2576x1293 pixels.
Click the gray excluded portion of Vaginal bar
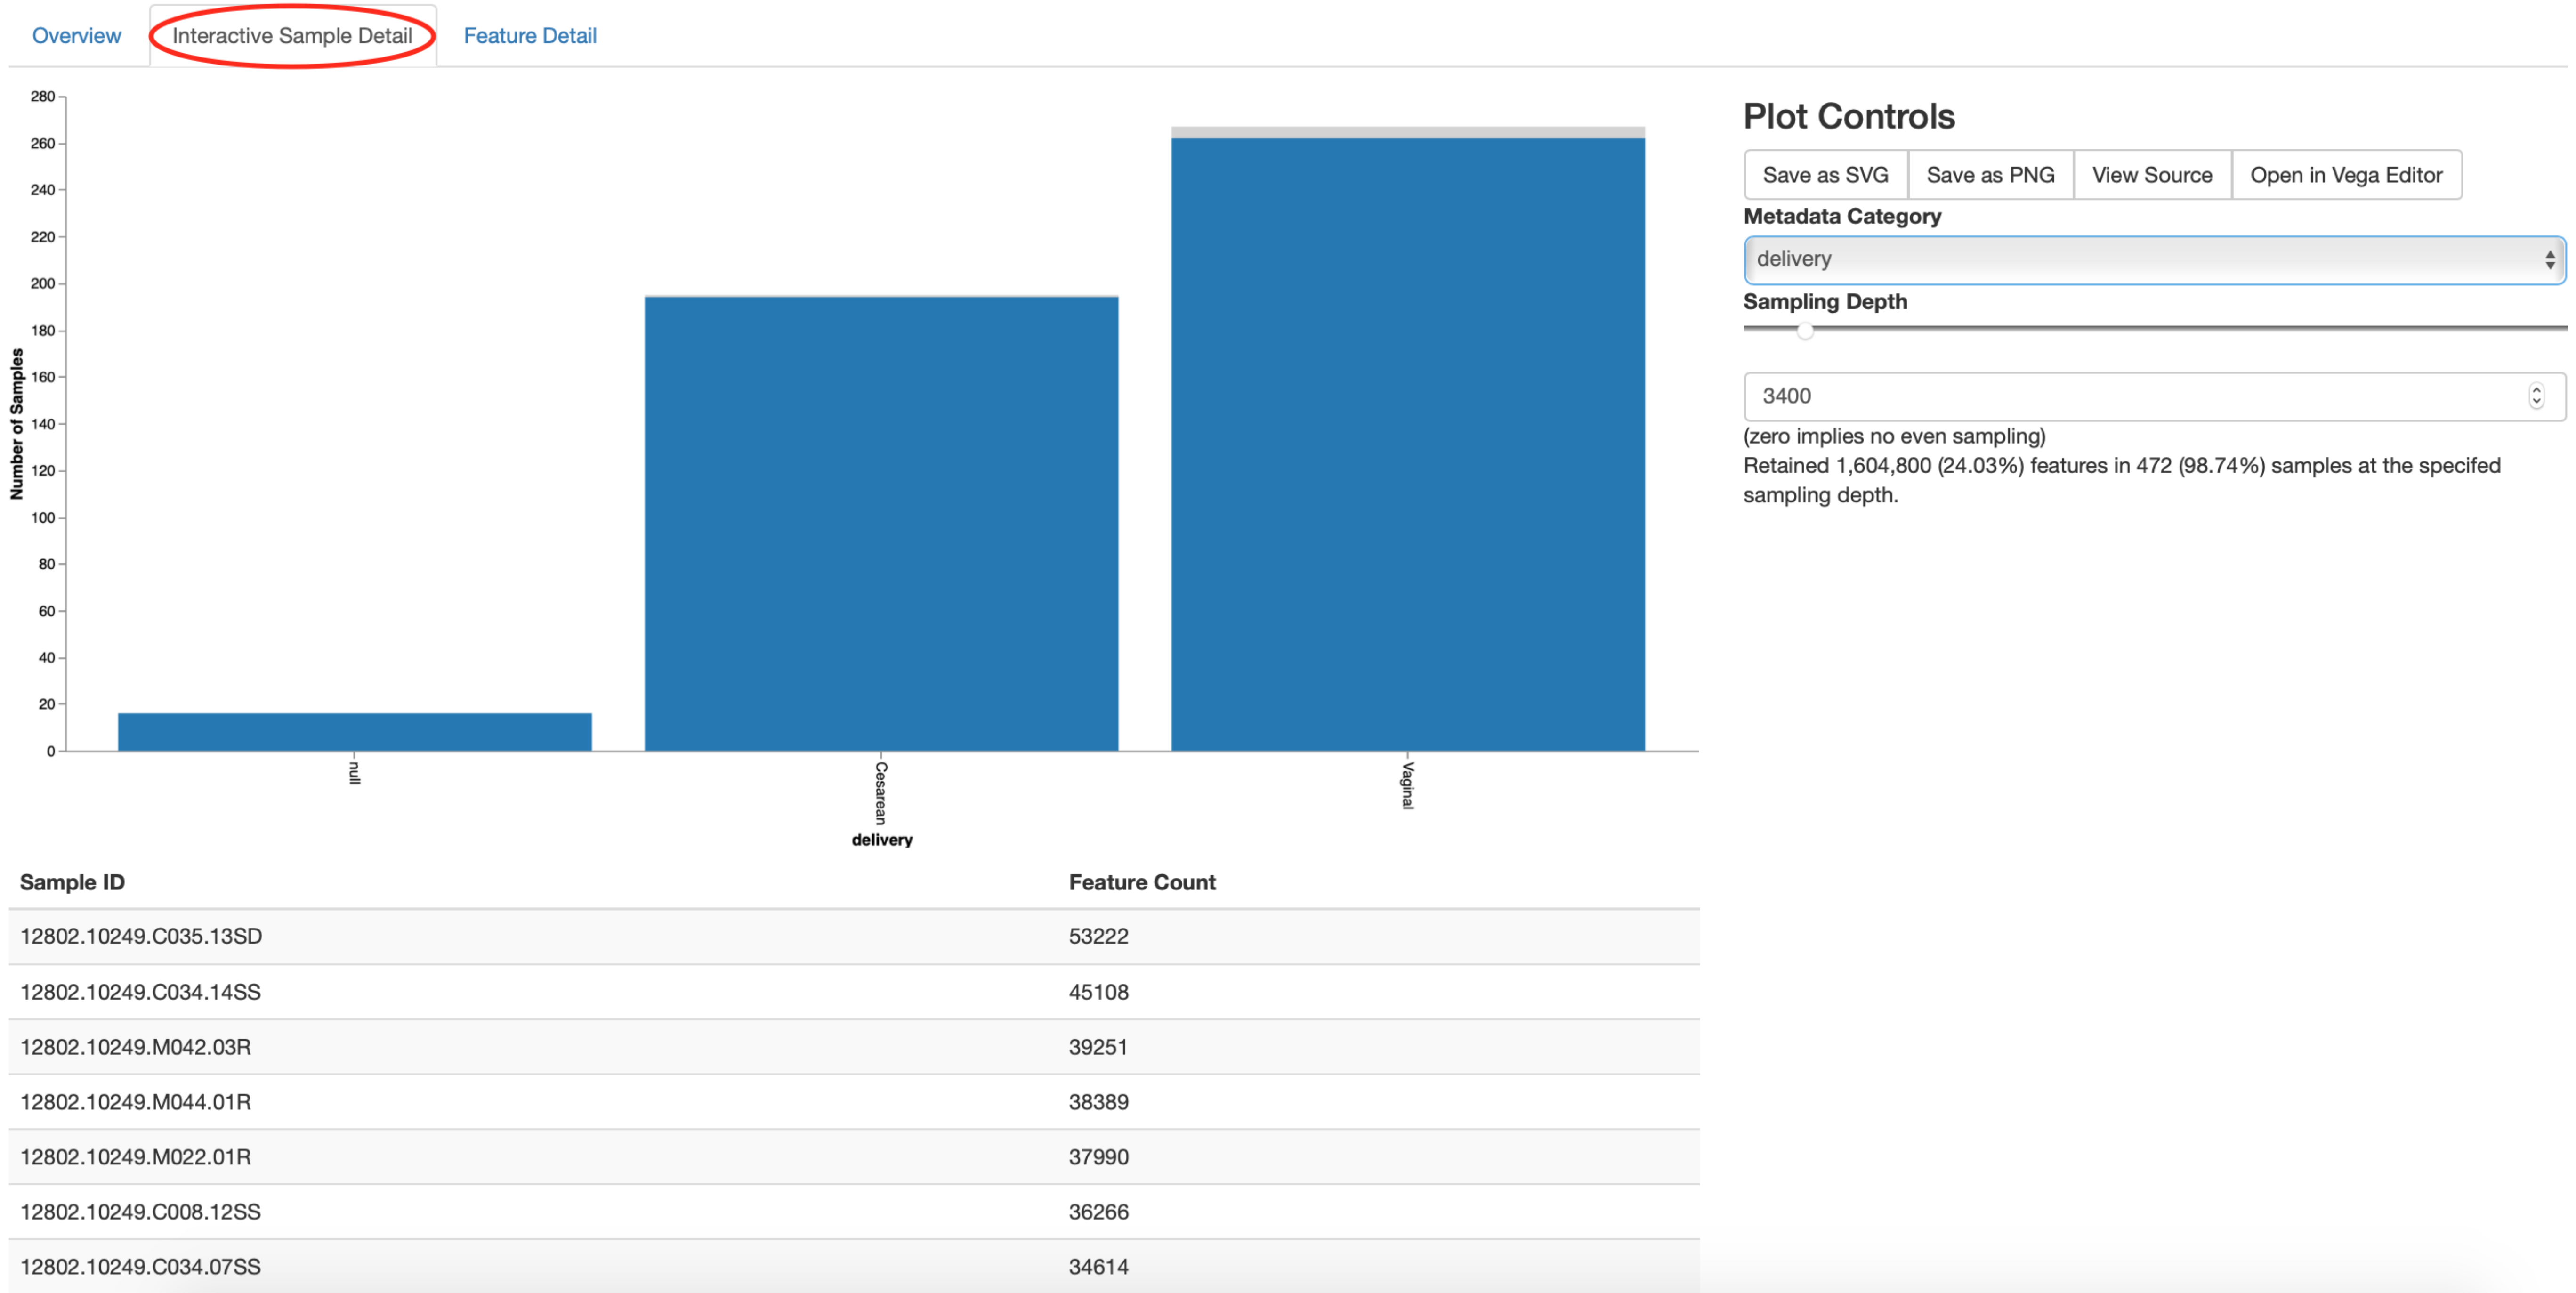coord(1407,132)
